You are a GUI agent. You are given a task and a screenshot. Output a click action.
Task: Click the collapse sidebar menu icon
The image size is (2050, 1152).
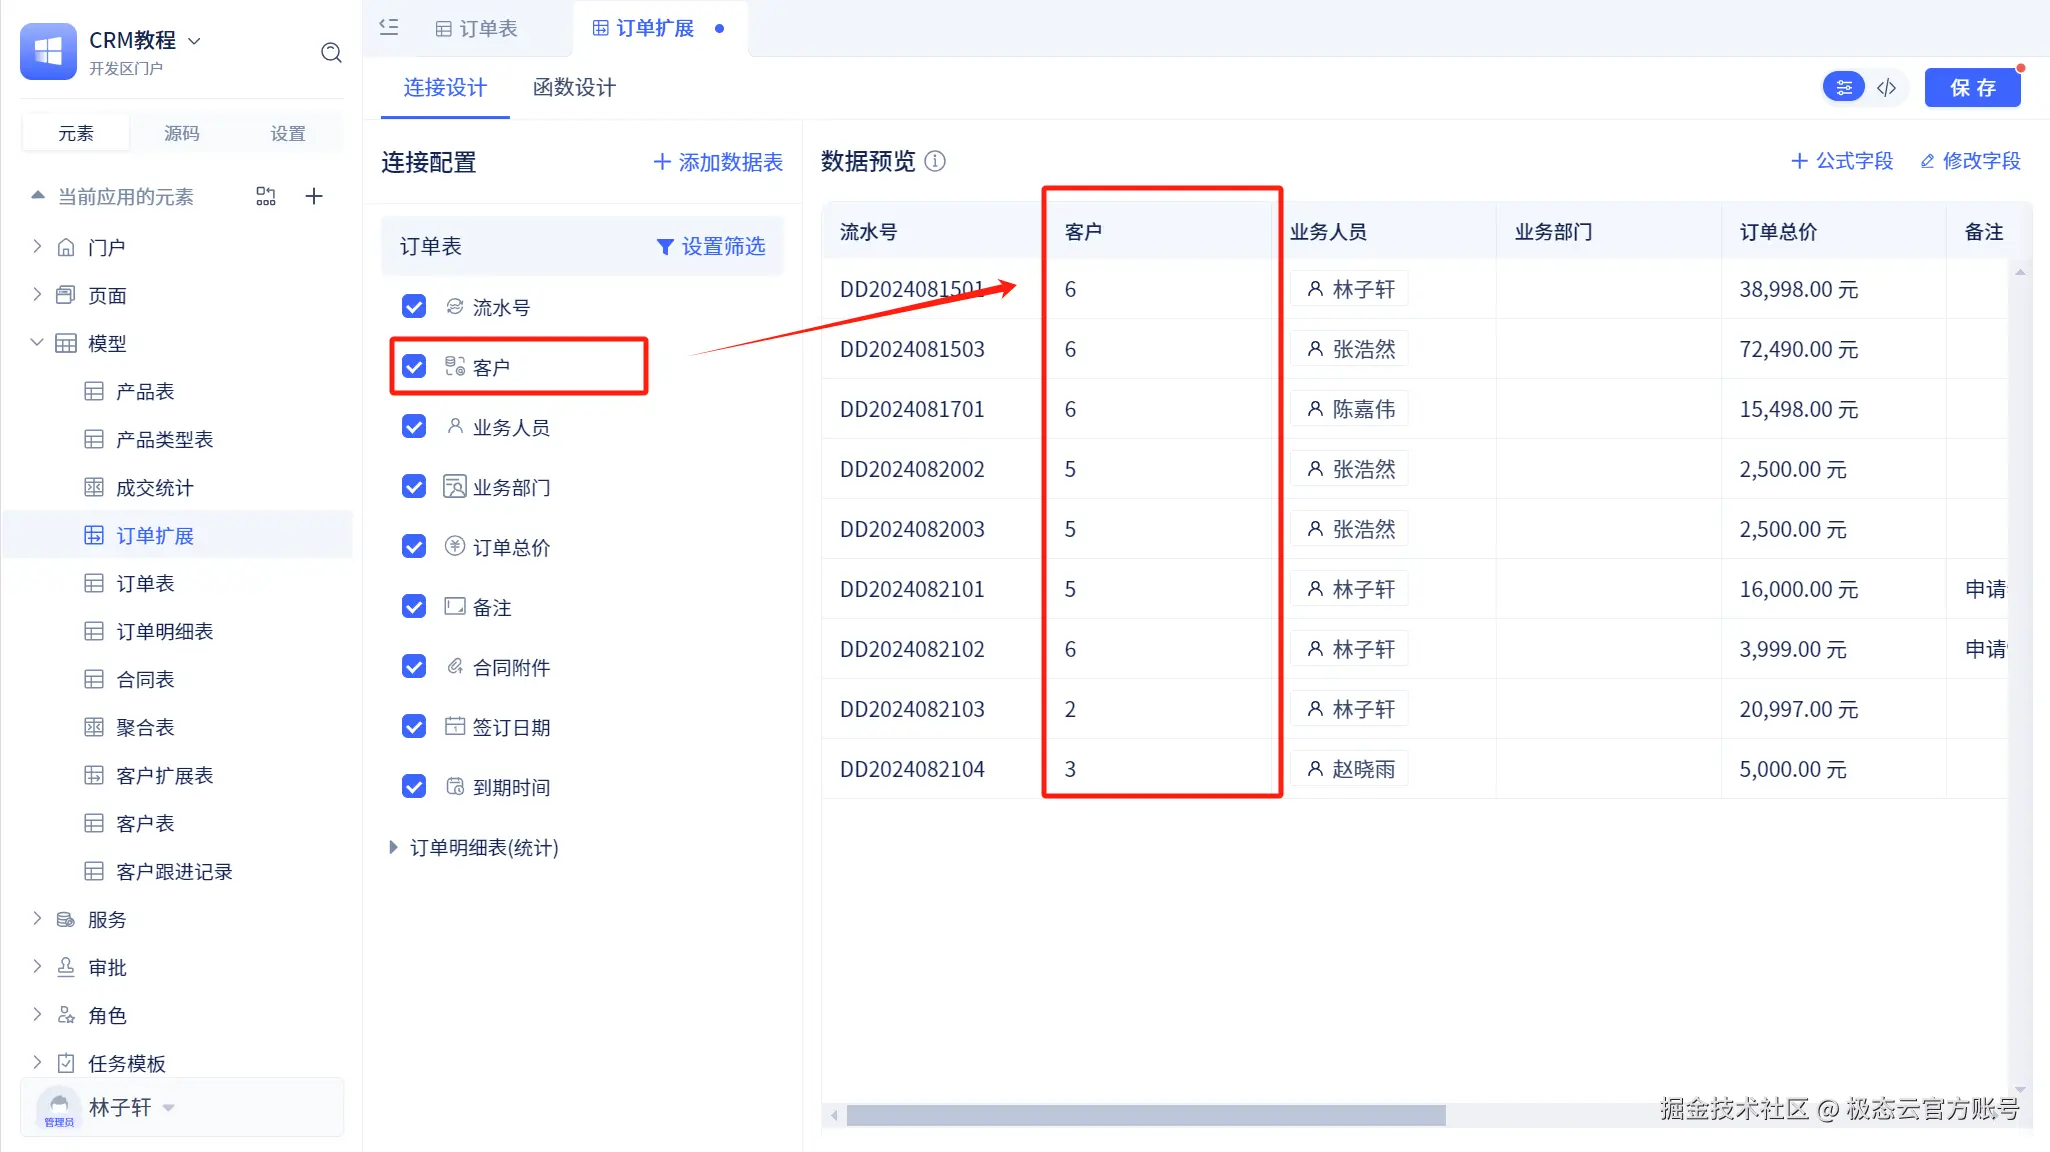(x=389, y=28)
